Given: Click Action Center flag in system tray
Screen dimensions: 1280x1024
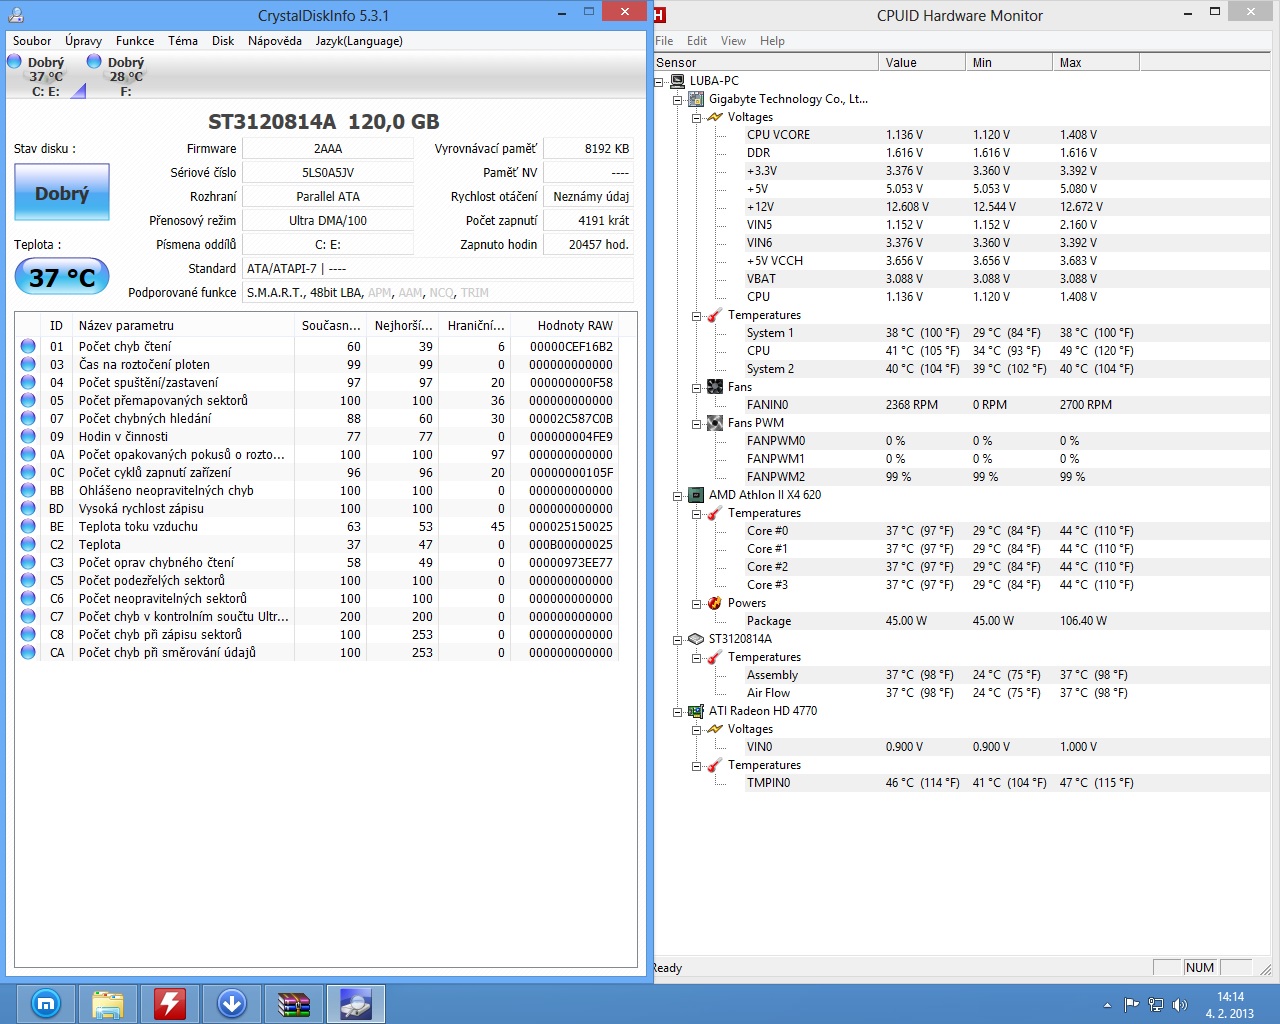Looking at the screenshot, I should (x=1131, y=1004).
